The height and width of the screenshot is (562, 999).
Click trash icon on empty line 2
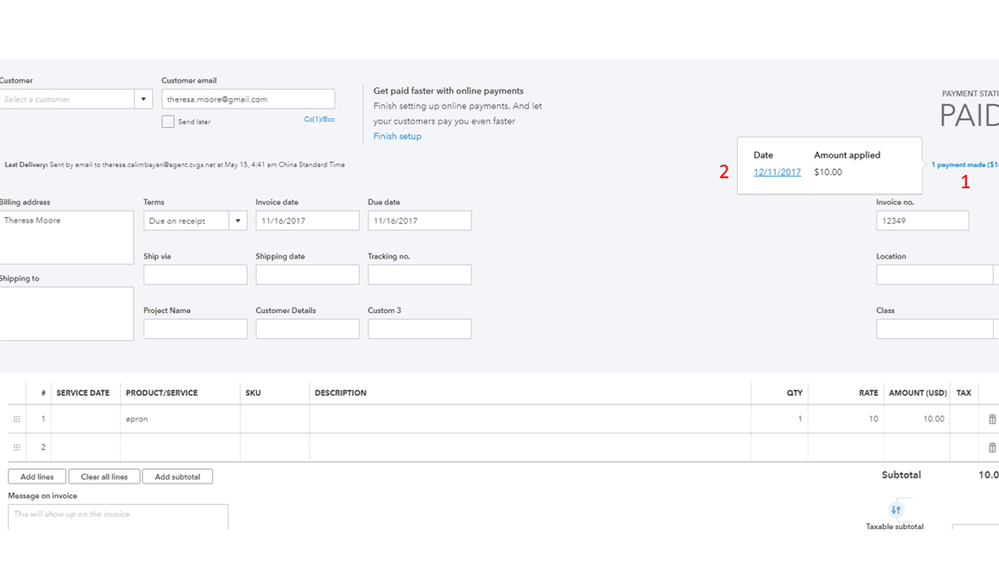coord(992,447)
